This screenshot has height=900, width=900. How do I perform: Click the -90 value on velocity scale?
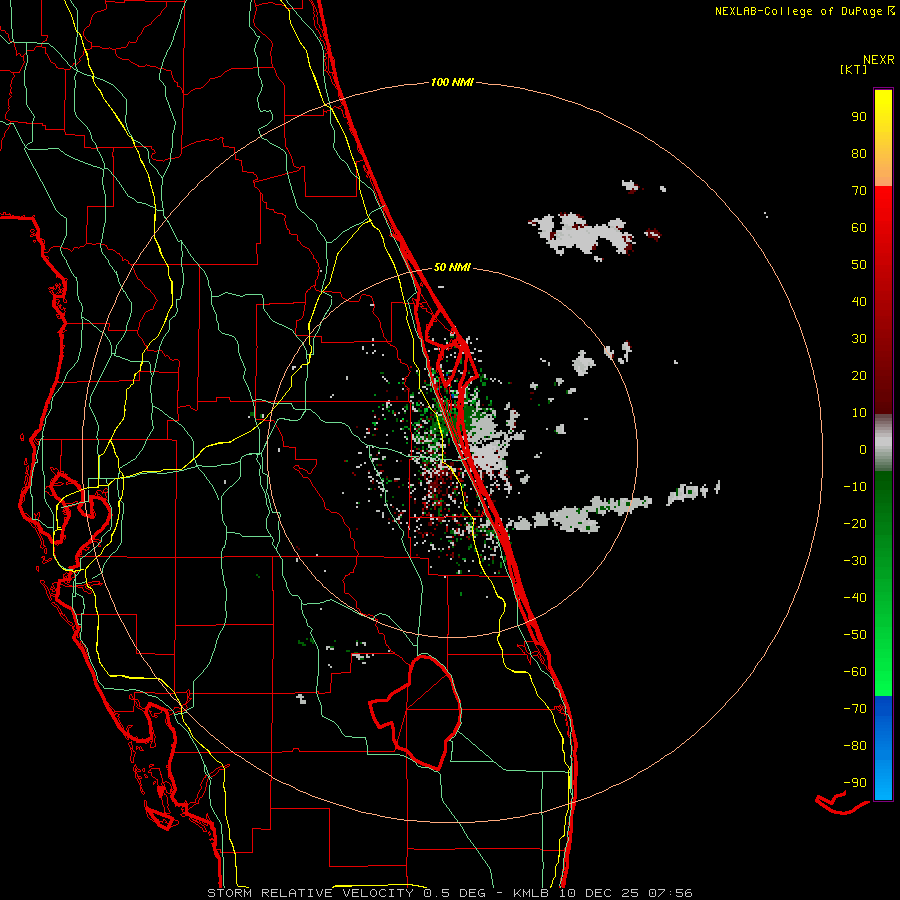(x=855, y=783)
